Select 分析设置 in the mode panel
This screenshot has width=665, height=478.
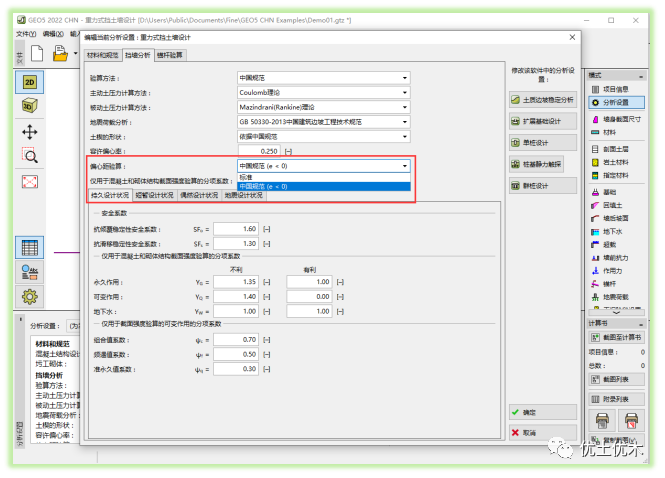point(616,102)
